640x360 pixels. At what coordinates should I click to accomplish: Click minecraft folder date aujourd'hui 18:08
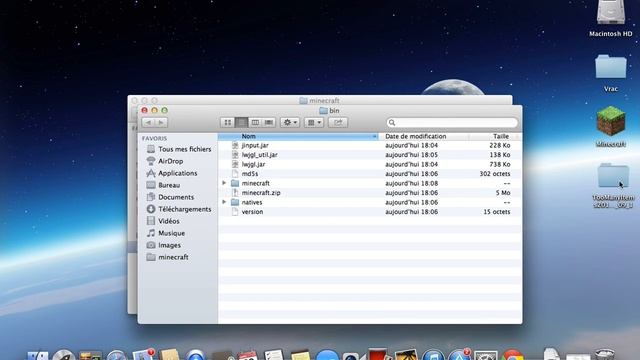pos(411,183)
